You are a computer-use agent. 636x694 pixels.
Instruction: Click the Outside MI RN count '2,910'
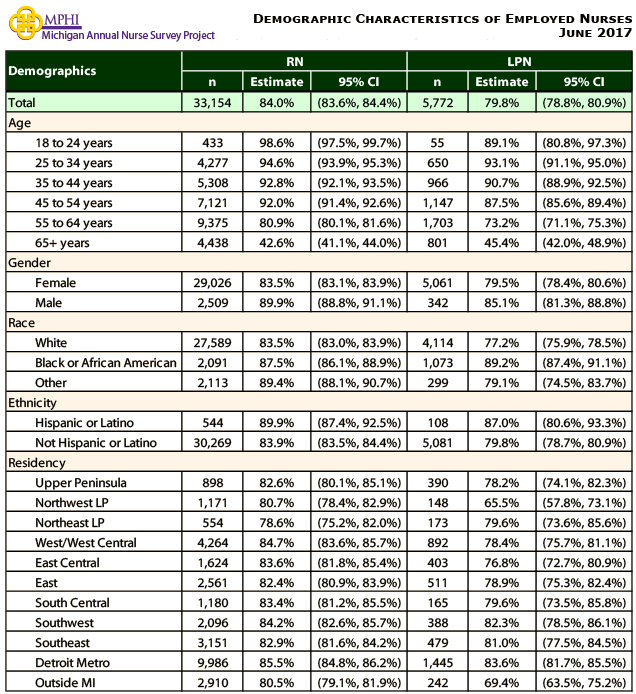[212, 683]
